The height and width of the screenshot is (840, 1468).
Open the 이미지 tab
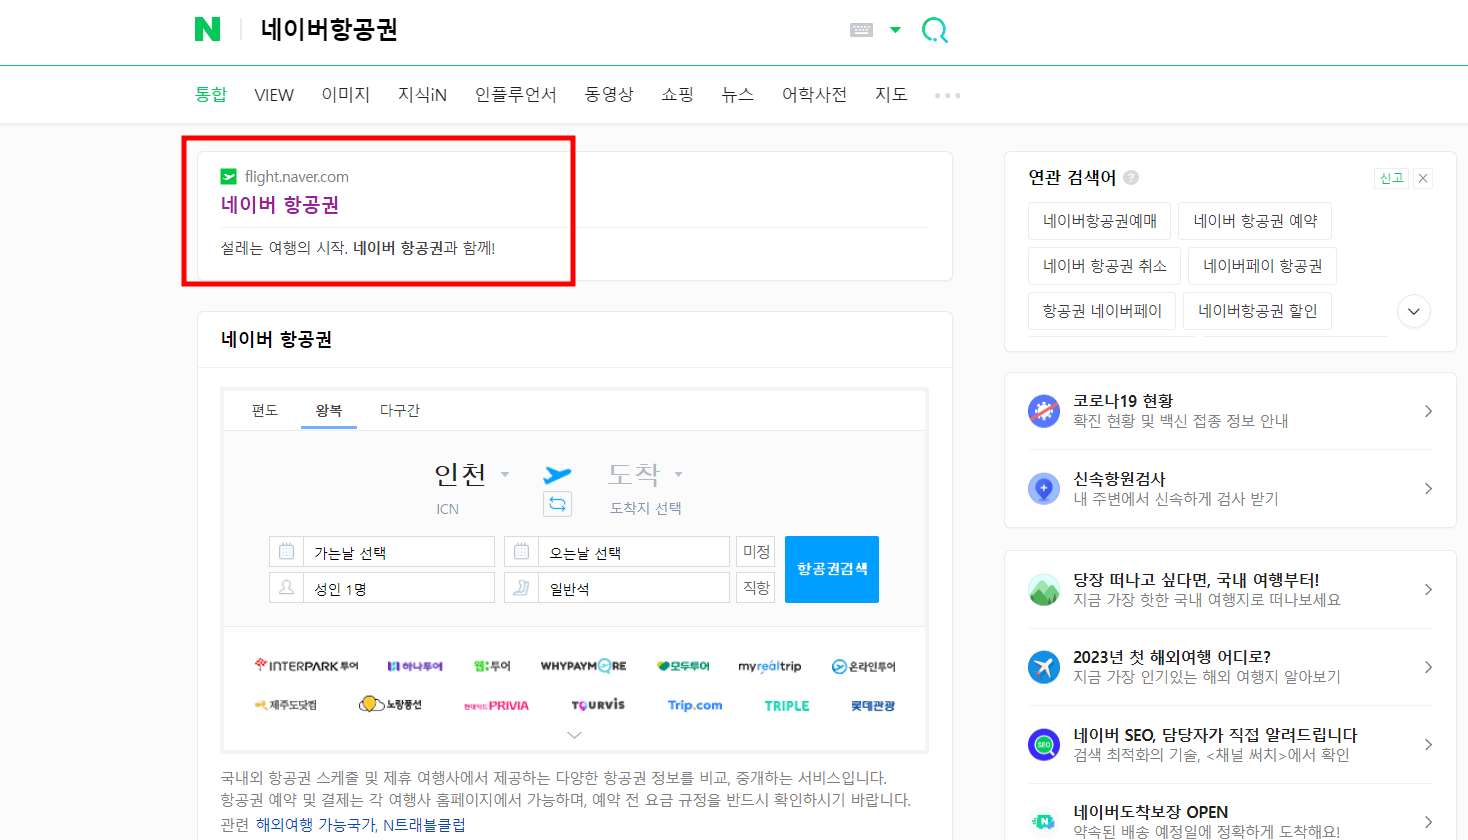[346, 94]
